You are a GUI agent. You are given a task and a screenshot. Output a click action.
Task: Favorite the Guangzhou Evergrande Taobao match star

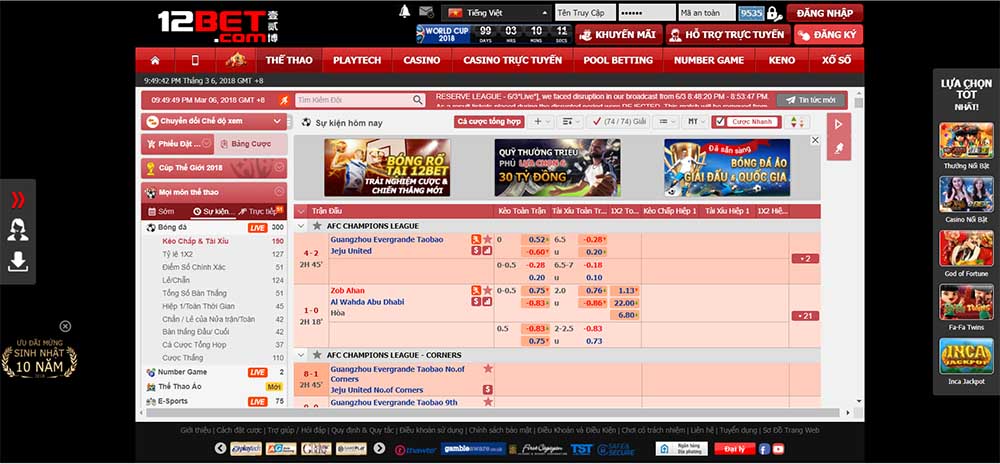point(487,239)
